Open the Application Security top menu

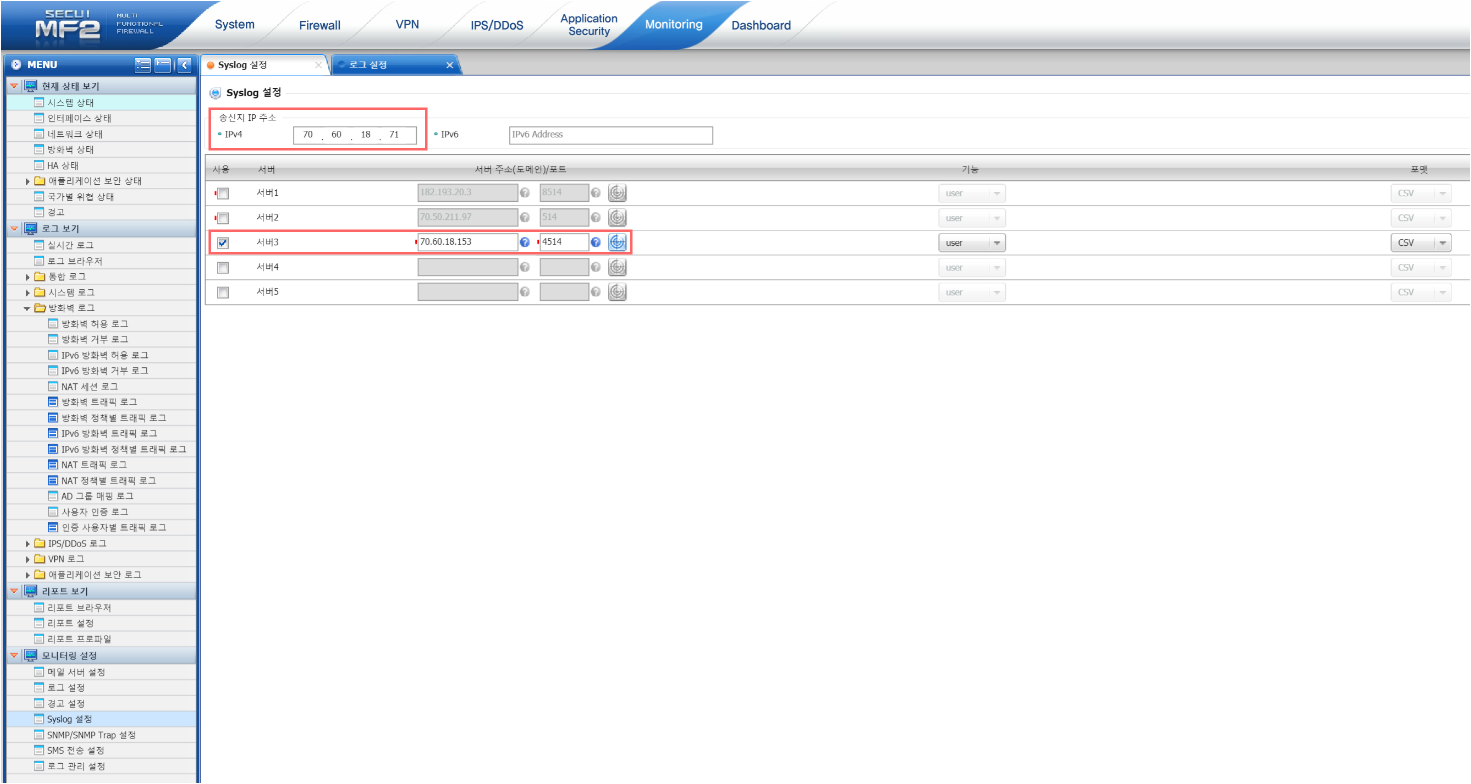pyautogui.click(x=589, y=25)
